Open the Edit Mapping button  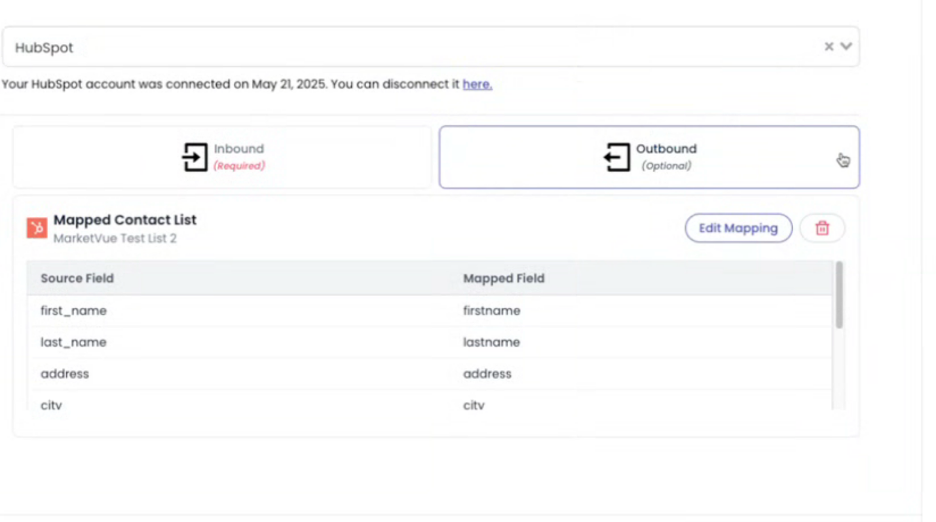tap(738, 228)
